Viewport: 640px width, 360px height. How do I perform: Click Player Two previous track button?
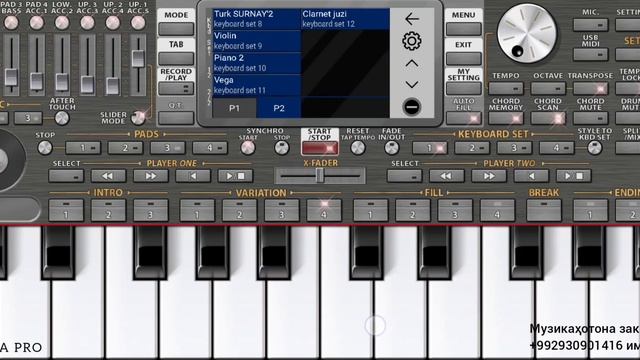[x=531, y=176]
